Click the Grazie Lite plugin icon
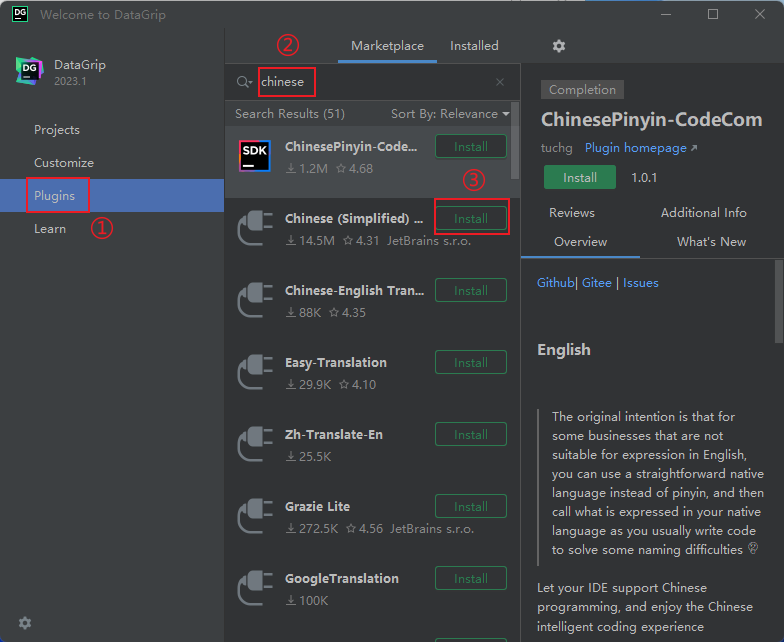 pos(255,516)
